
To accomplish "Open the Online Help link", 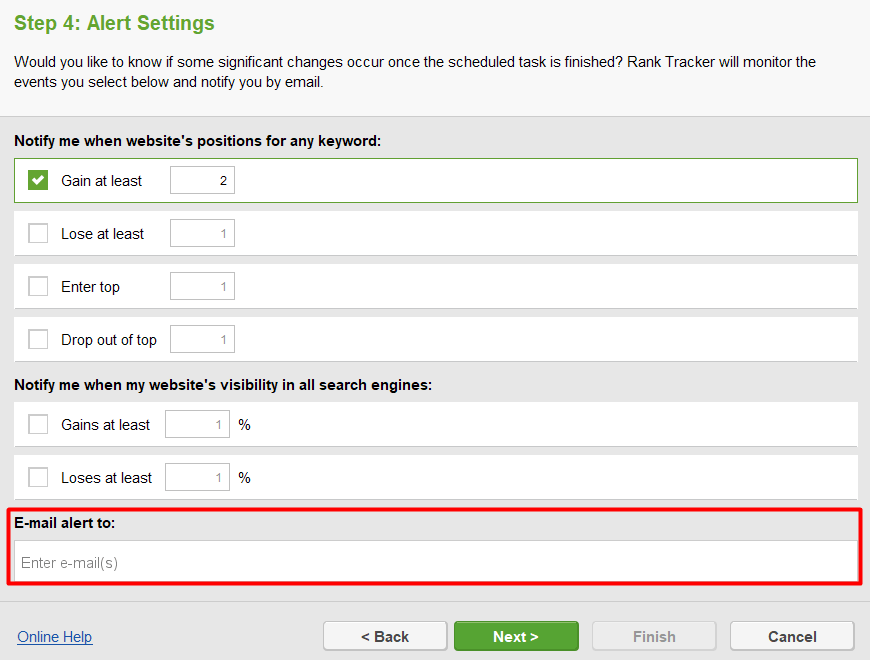I will point(55,637).
